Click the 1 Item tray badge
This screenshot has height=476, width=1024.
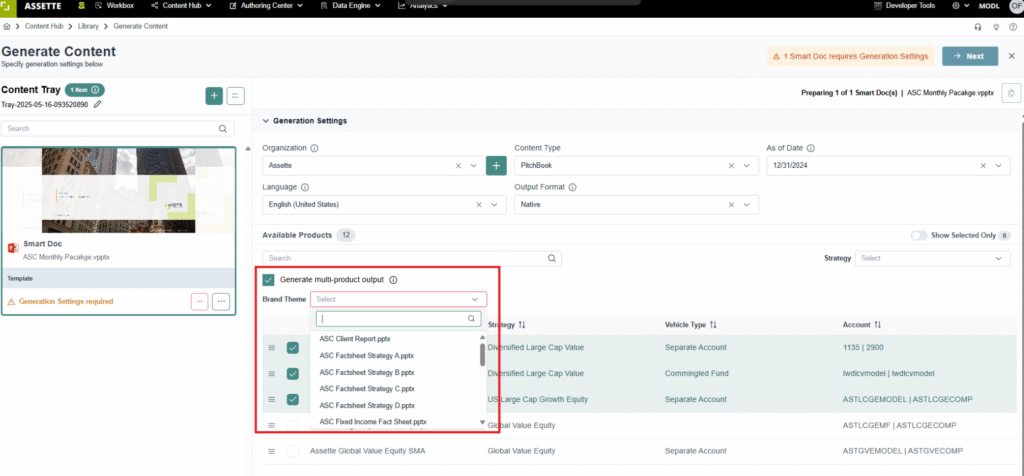(x=84, y=90)
